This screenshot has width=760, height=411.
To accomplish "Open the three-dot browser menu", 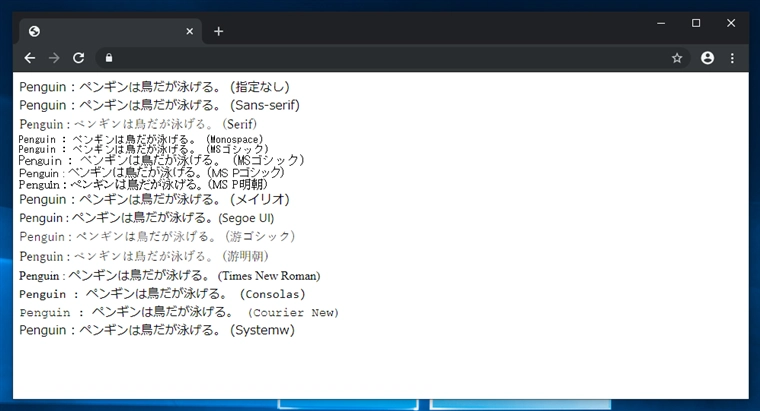I will pos(732,58).
